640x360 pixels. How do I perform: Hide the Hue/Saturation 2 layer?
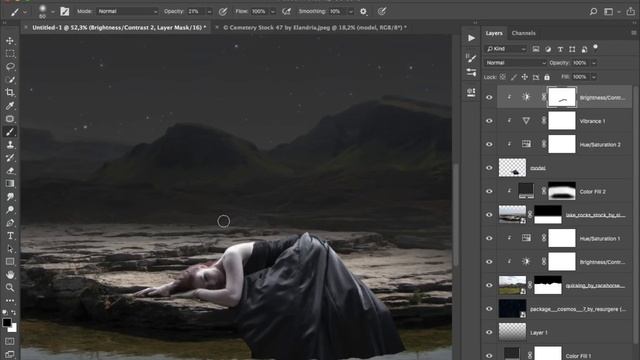pyautogui.click(x=489, y=144)
